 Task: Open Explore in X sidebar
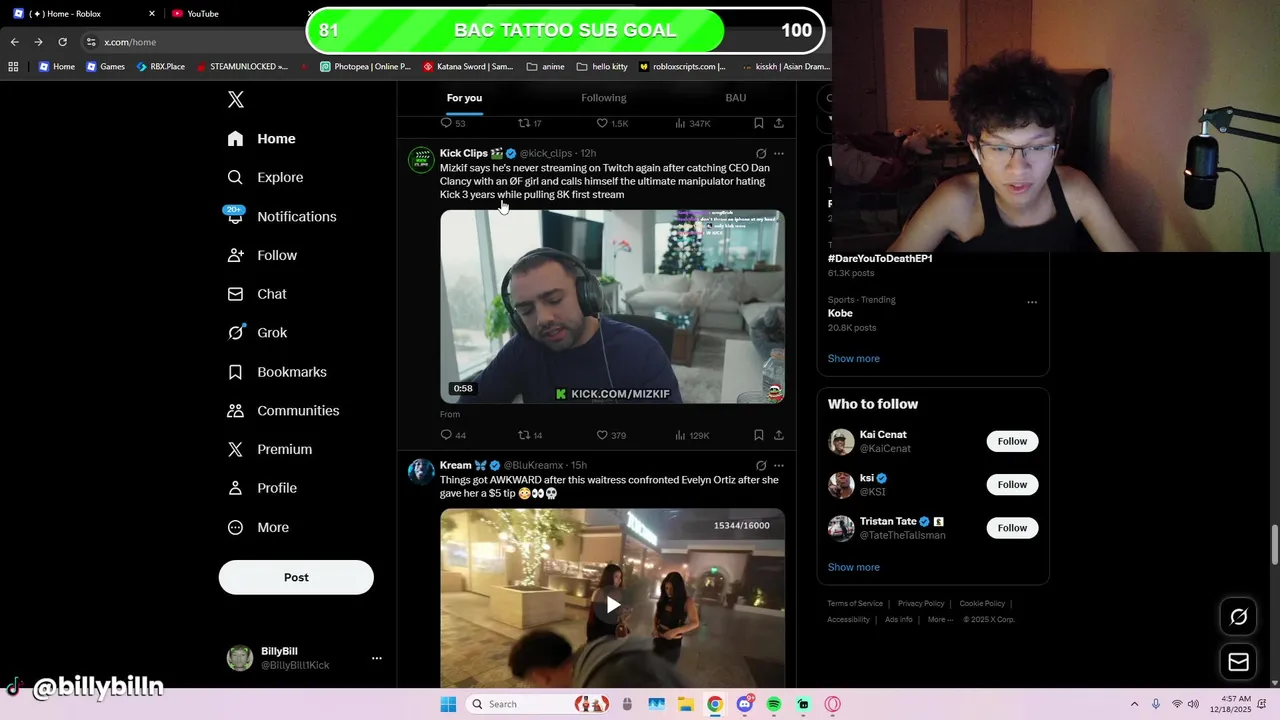click(x=265, y=177)
